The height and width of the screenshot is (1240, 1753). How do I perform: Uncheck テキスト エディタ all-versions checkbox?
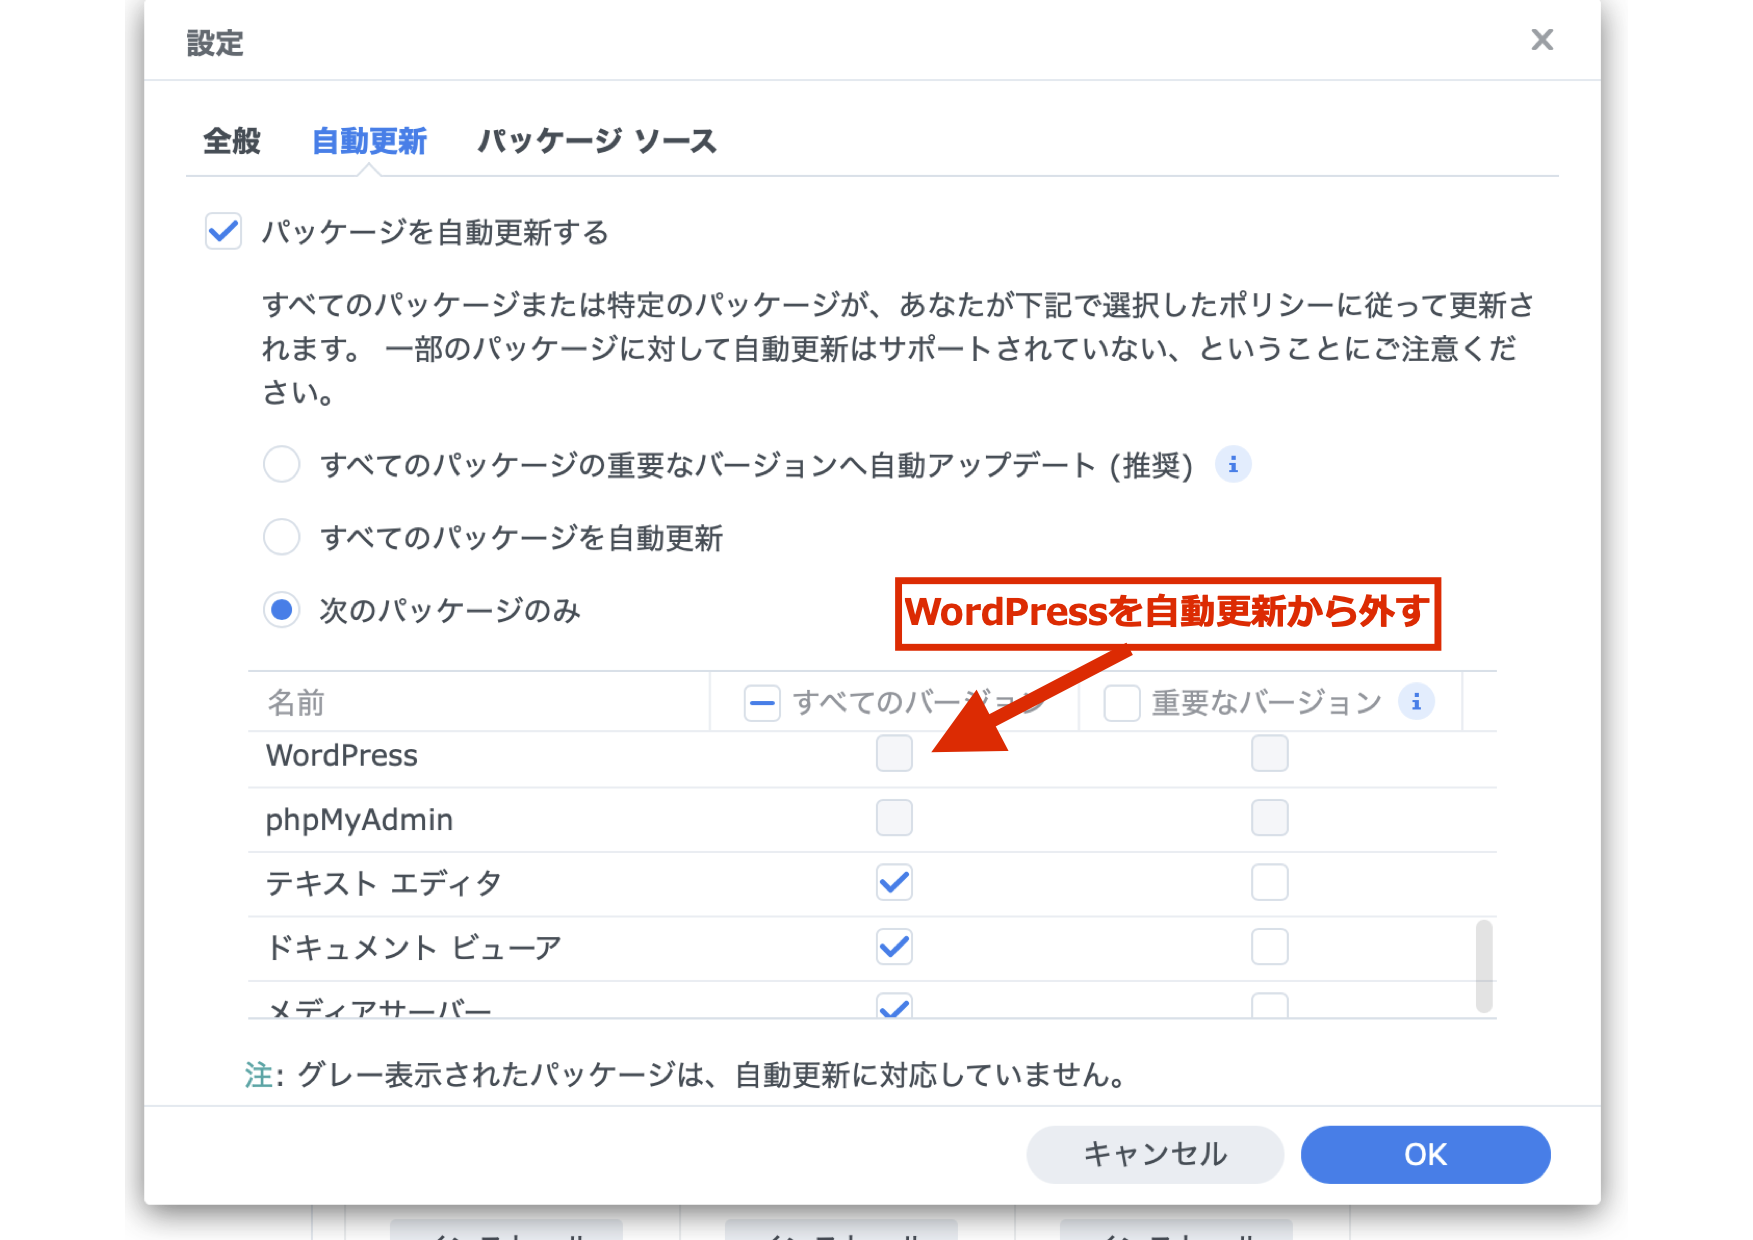click(x=894, y=882)
